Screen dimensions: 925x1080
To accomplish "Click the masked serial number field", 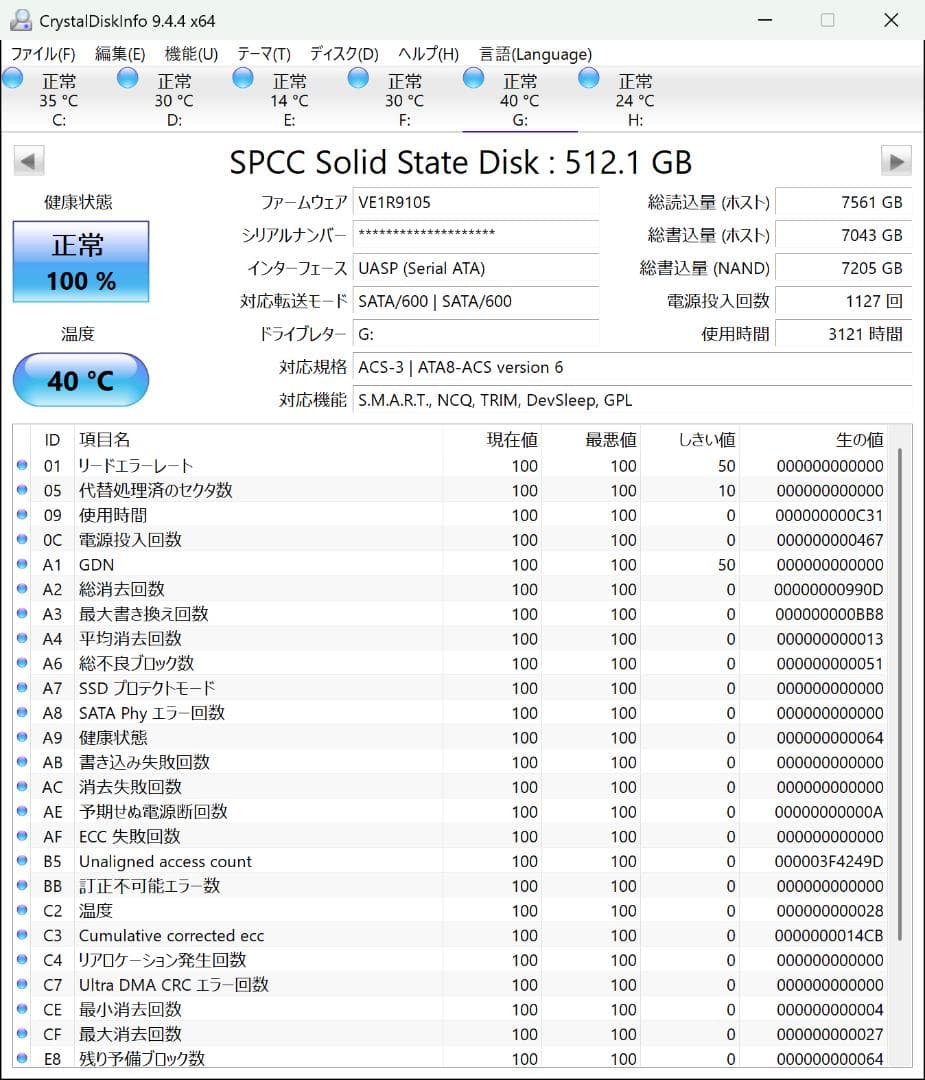I will point(476,235).
